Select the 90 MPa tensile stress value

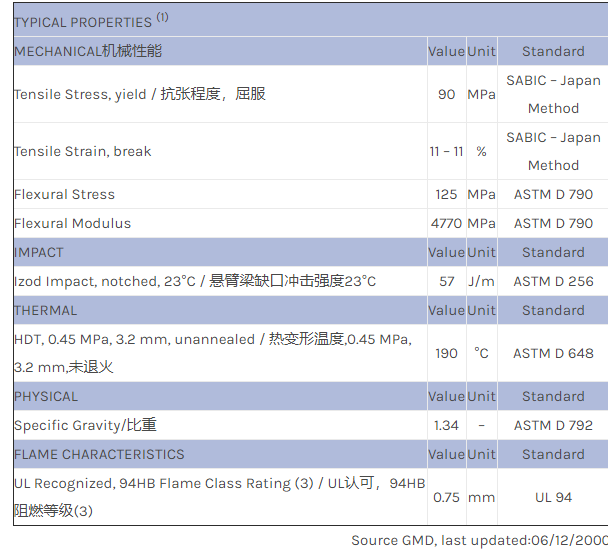point(446,94)
